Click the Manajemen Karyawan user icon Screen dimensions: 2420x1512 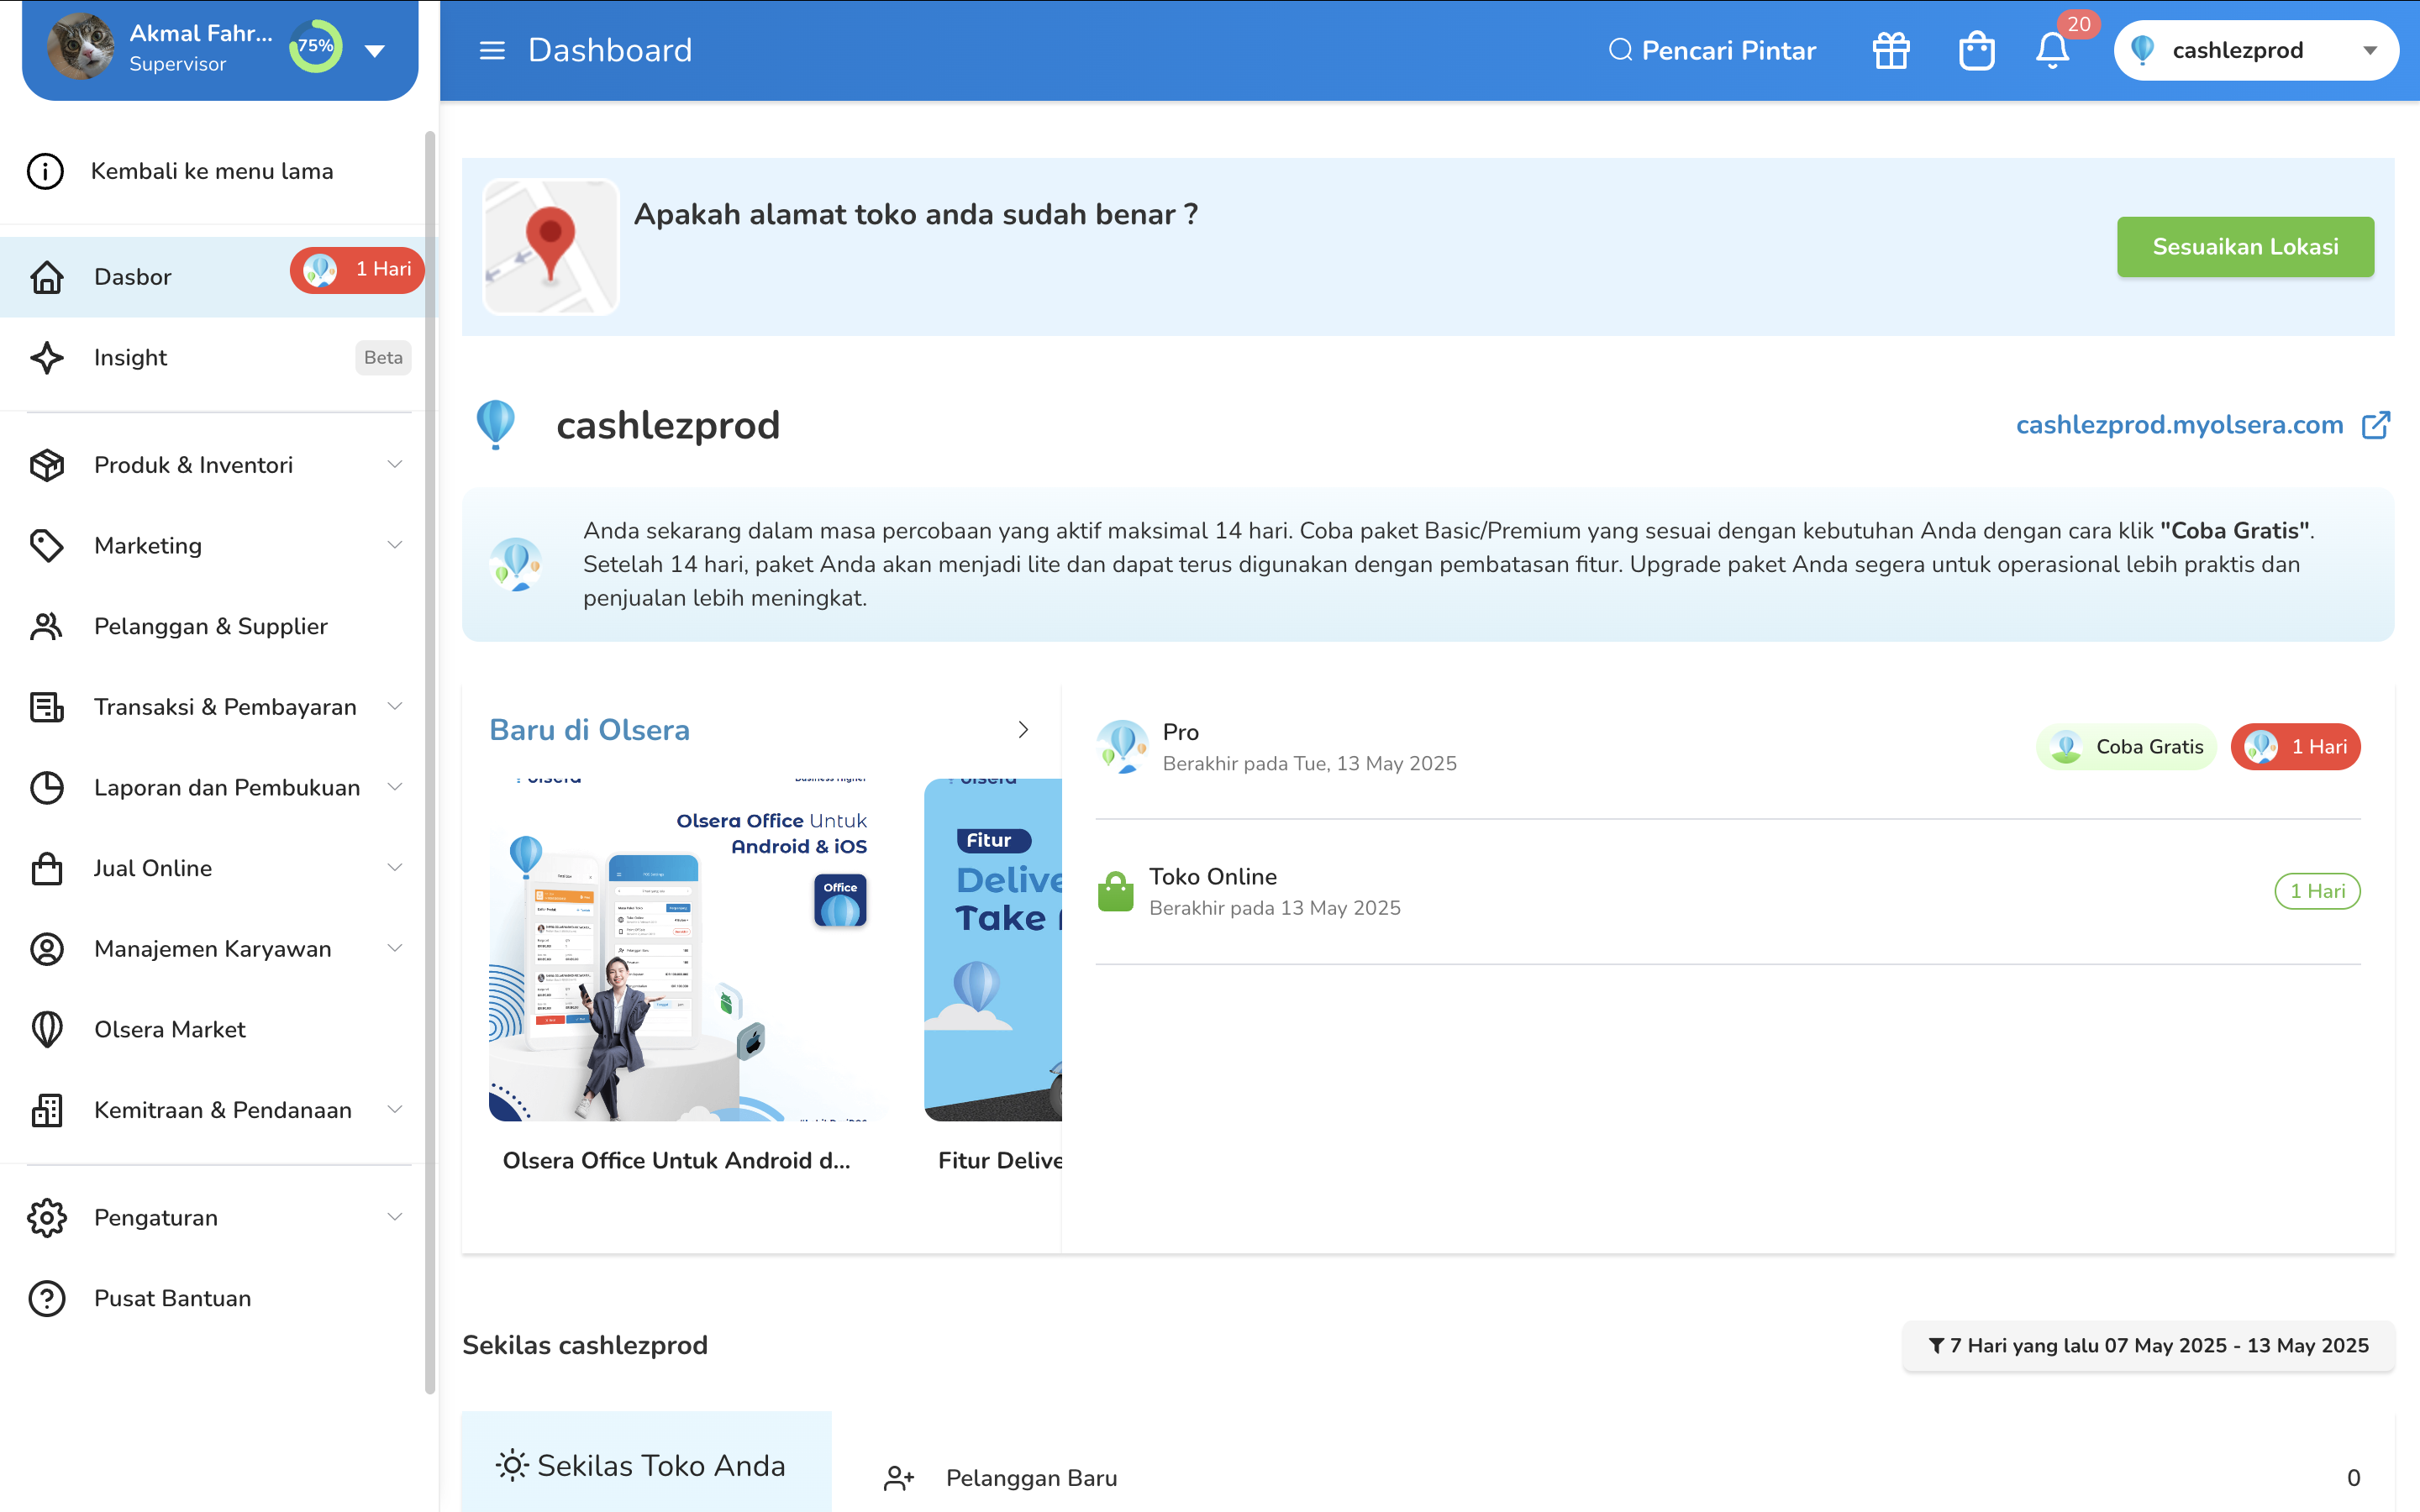(47, 949)
